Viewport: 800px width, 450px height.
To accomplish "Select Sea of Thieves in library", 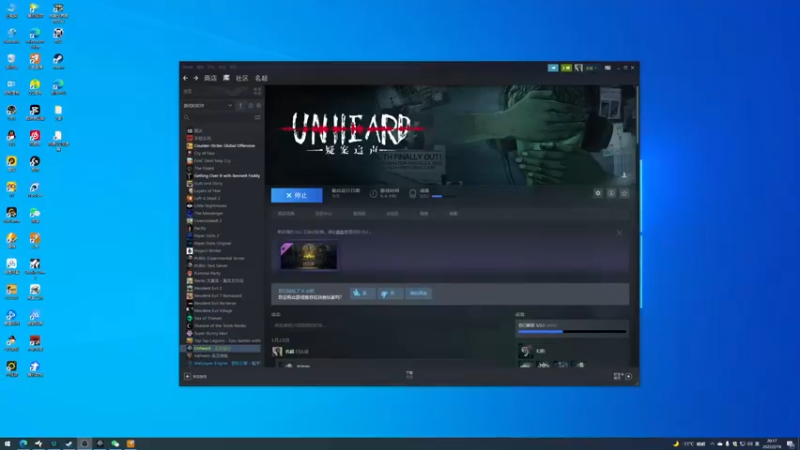I will point(208,318).
